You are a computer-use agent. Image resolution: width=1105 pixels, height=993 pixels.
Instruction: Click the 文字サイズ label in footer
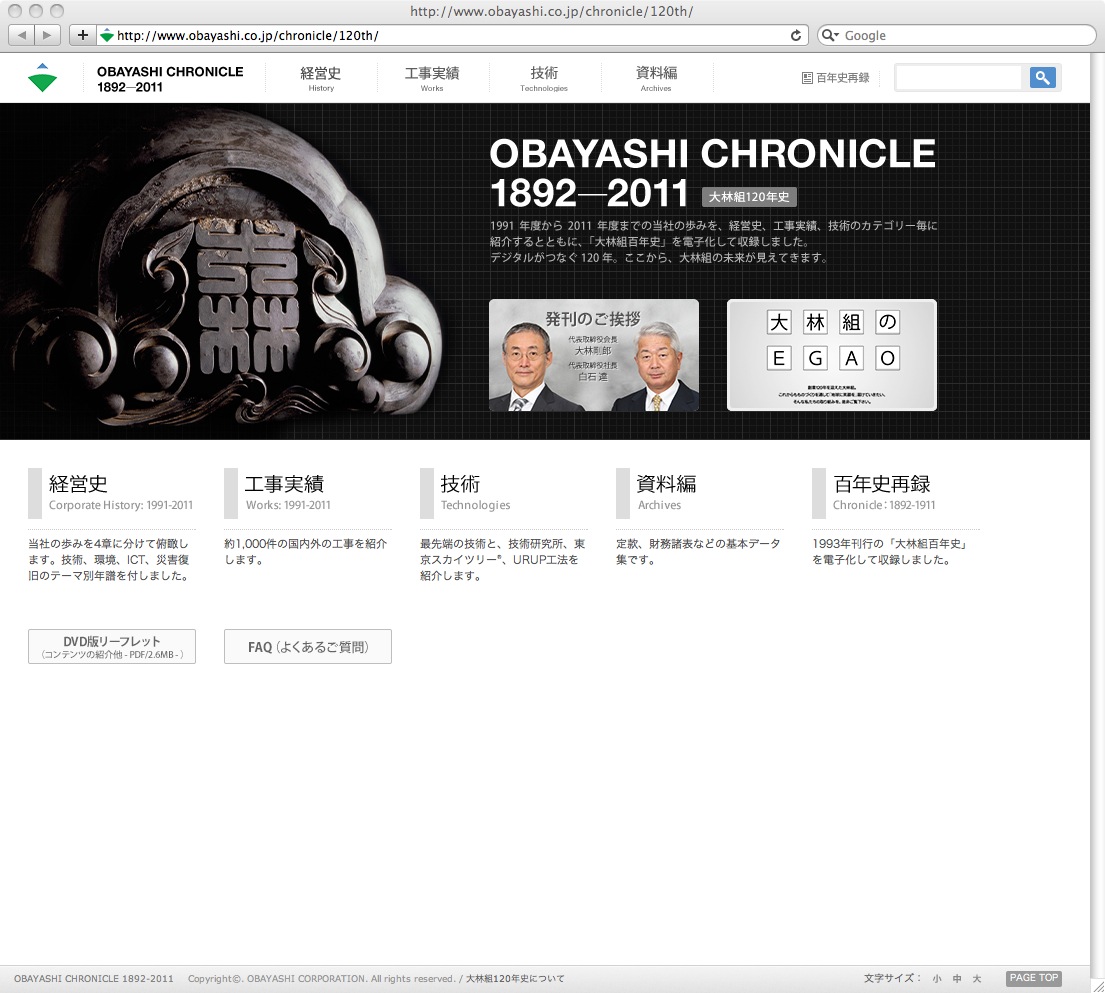[891, 978]
